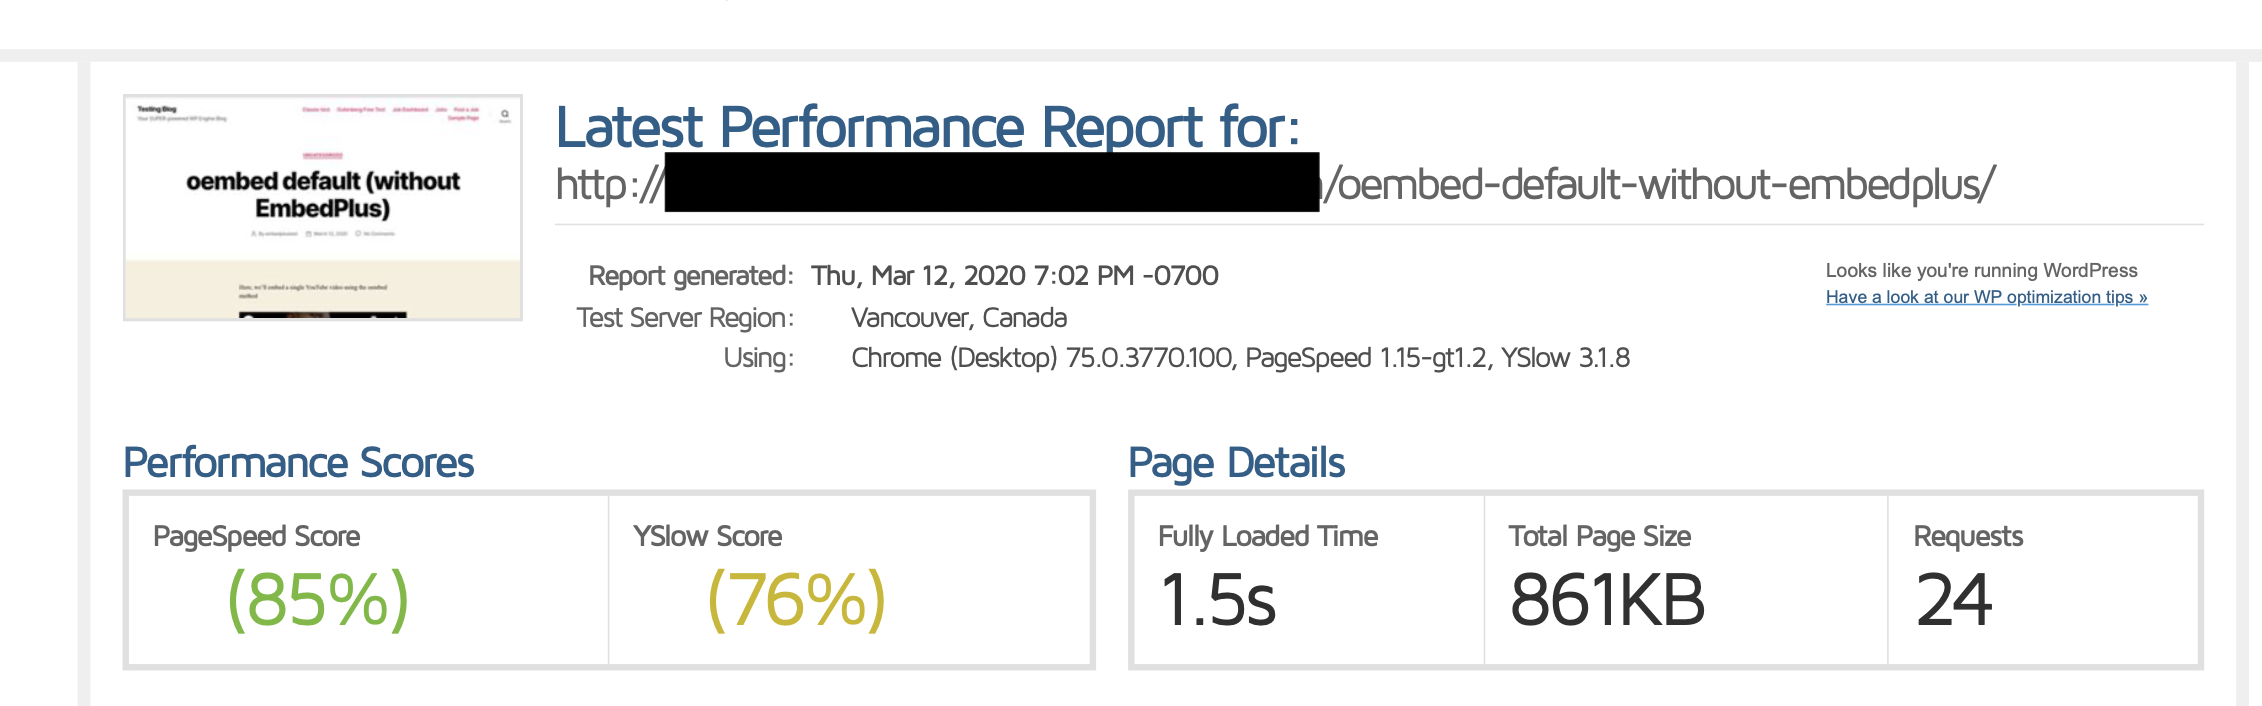Click the Fully Loaded Time label

[1268, 537]
